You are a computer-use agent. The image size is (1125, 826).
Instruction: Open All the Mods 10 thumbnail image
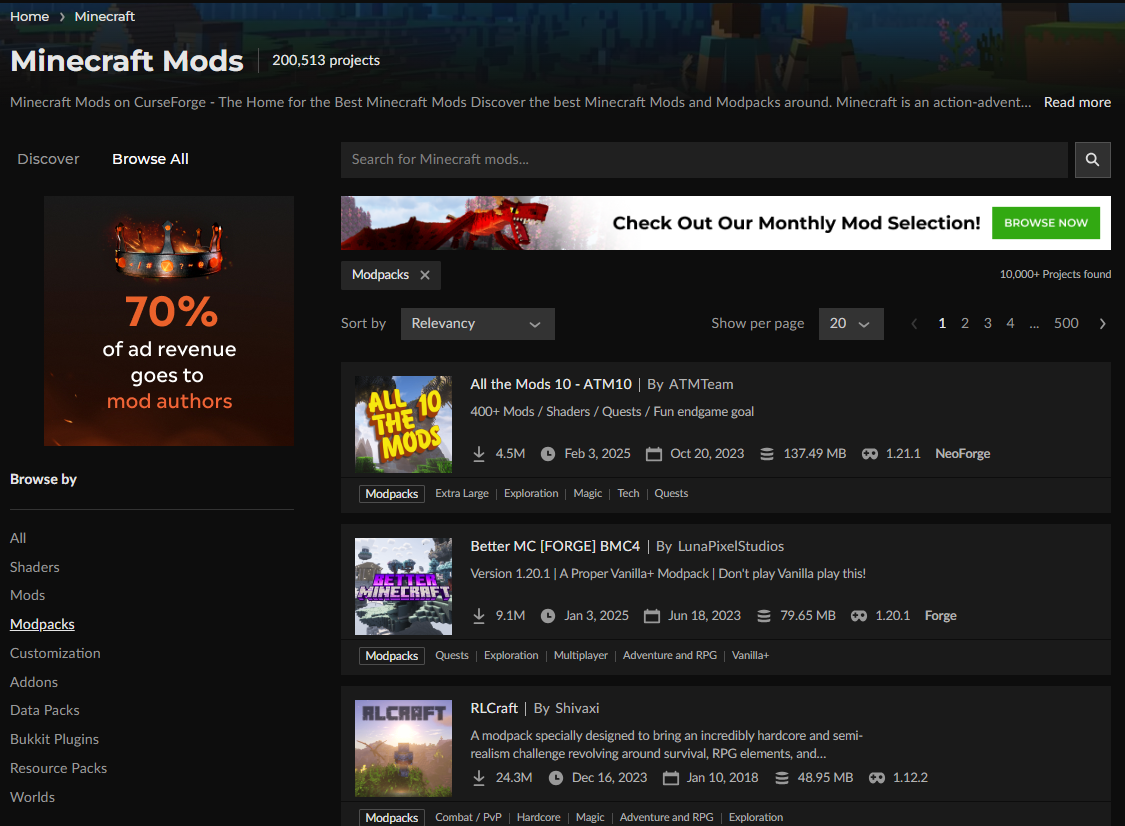[x=403, y=424]
